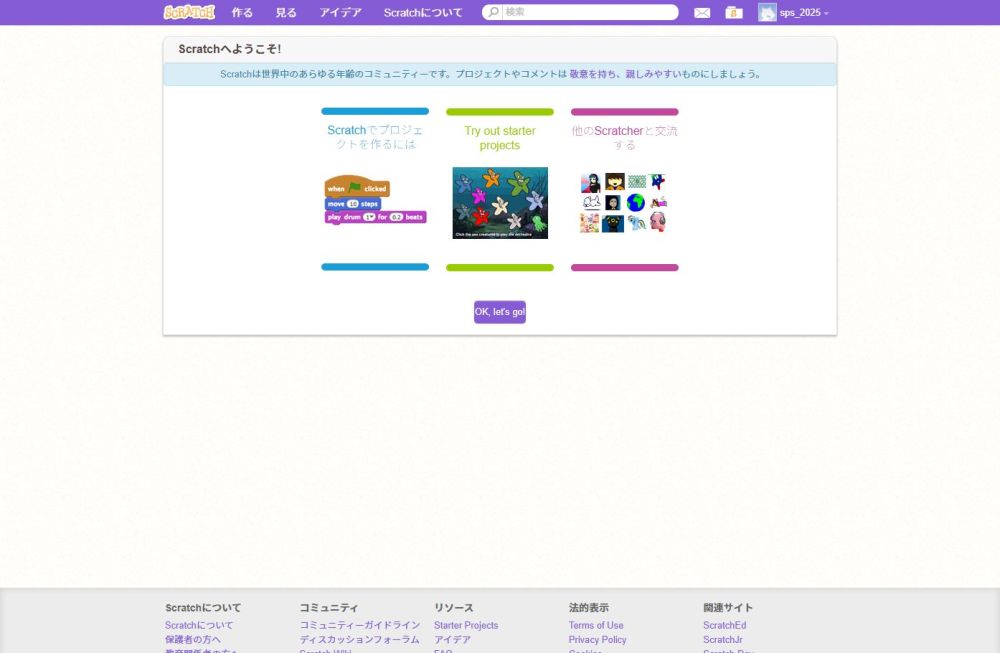Screen dimensions: 1000x653
Task: Open the footer Scratchについて link
Action: 199,626
